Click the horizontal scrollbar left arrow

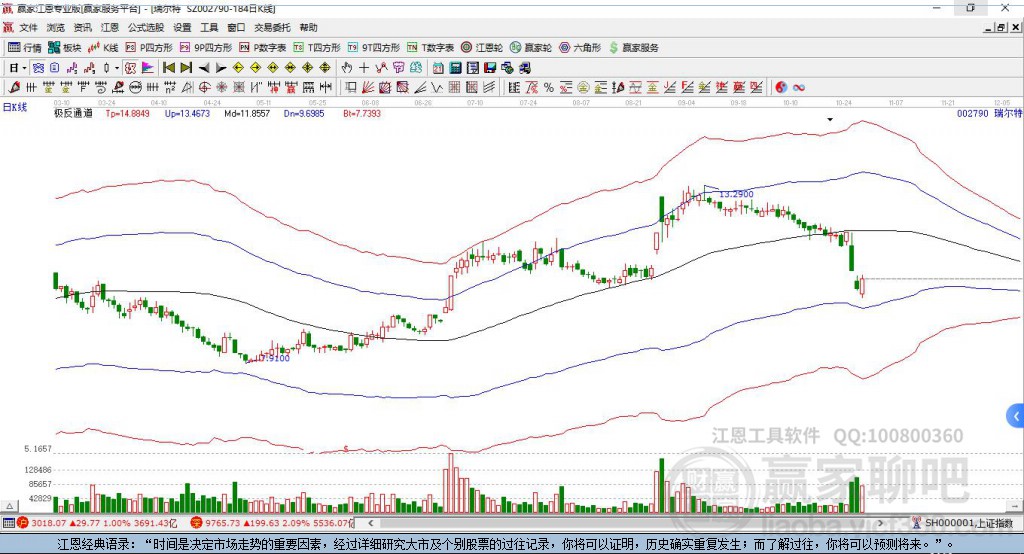(x=371, y=523)
